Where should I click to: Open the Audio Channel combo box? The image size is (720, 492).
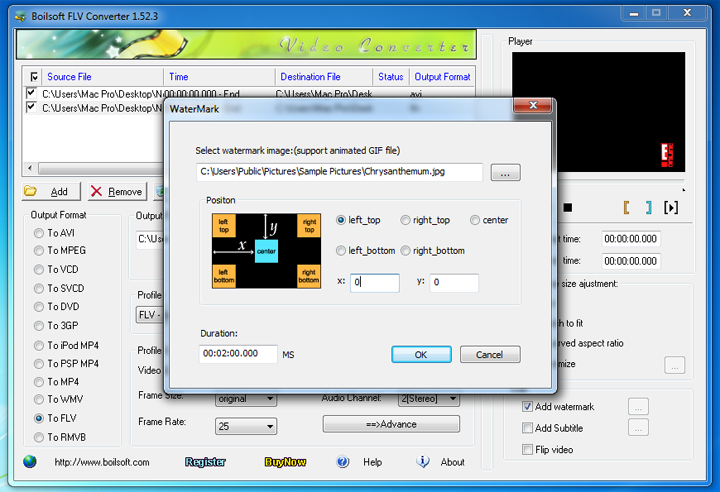428,399
